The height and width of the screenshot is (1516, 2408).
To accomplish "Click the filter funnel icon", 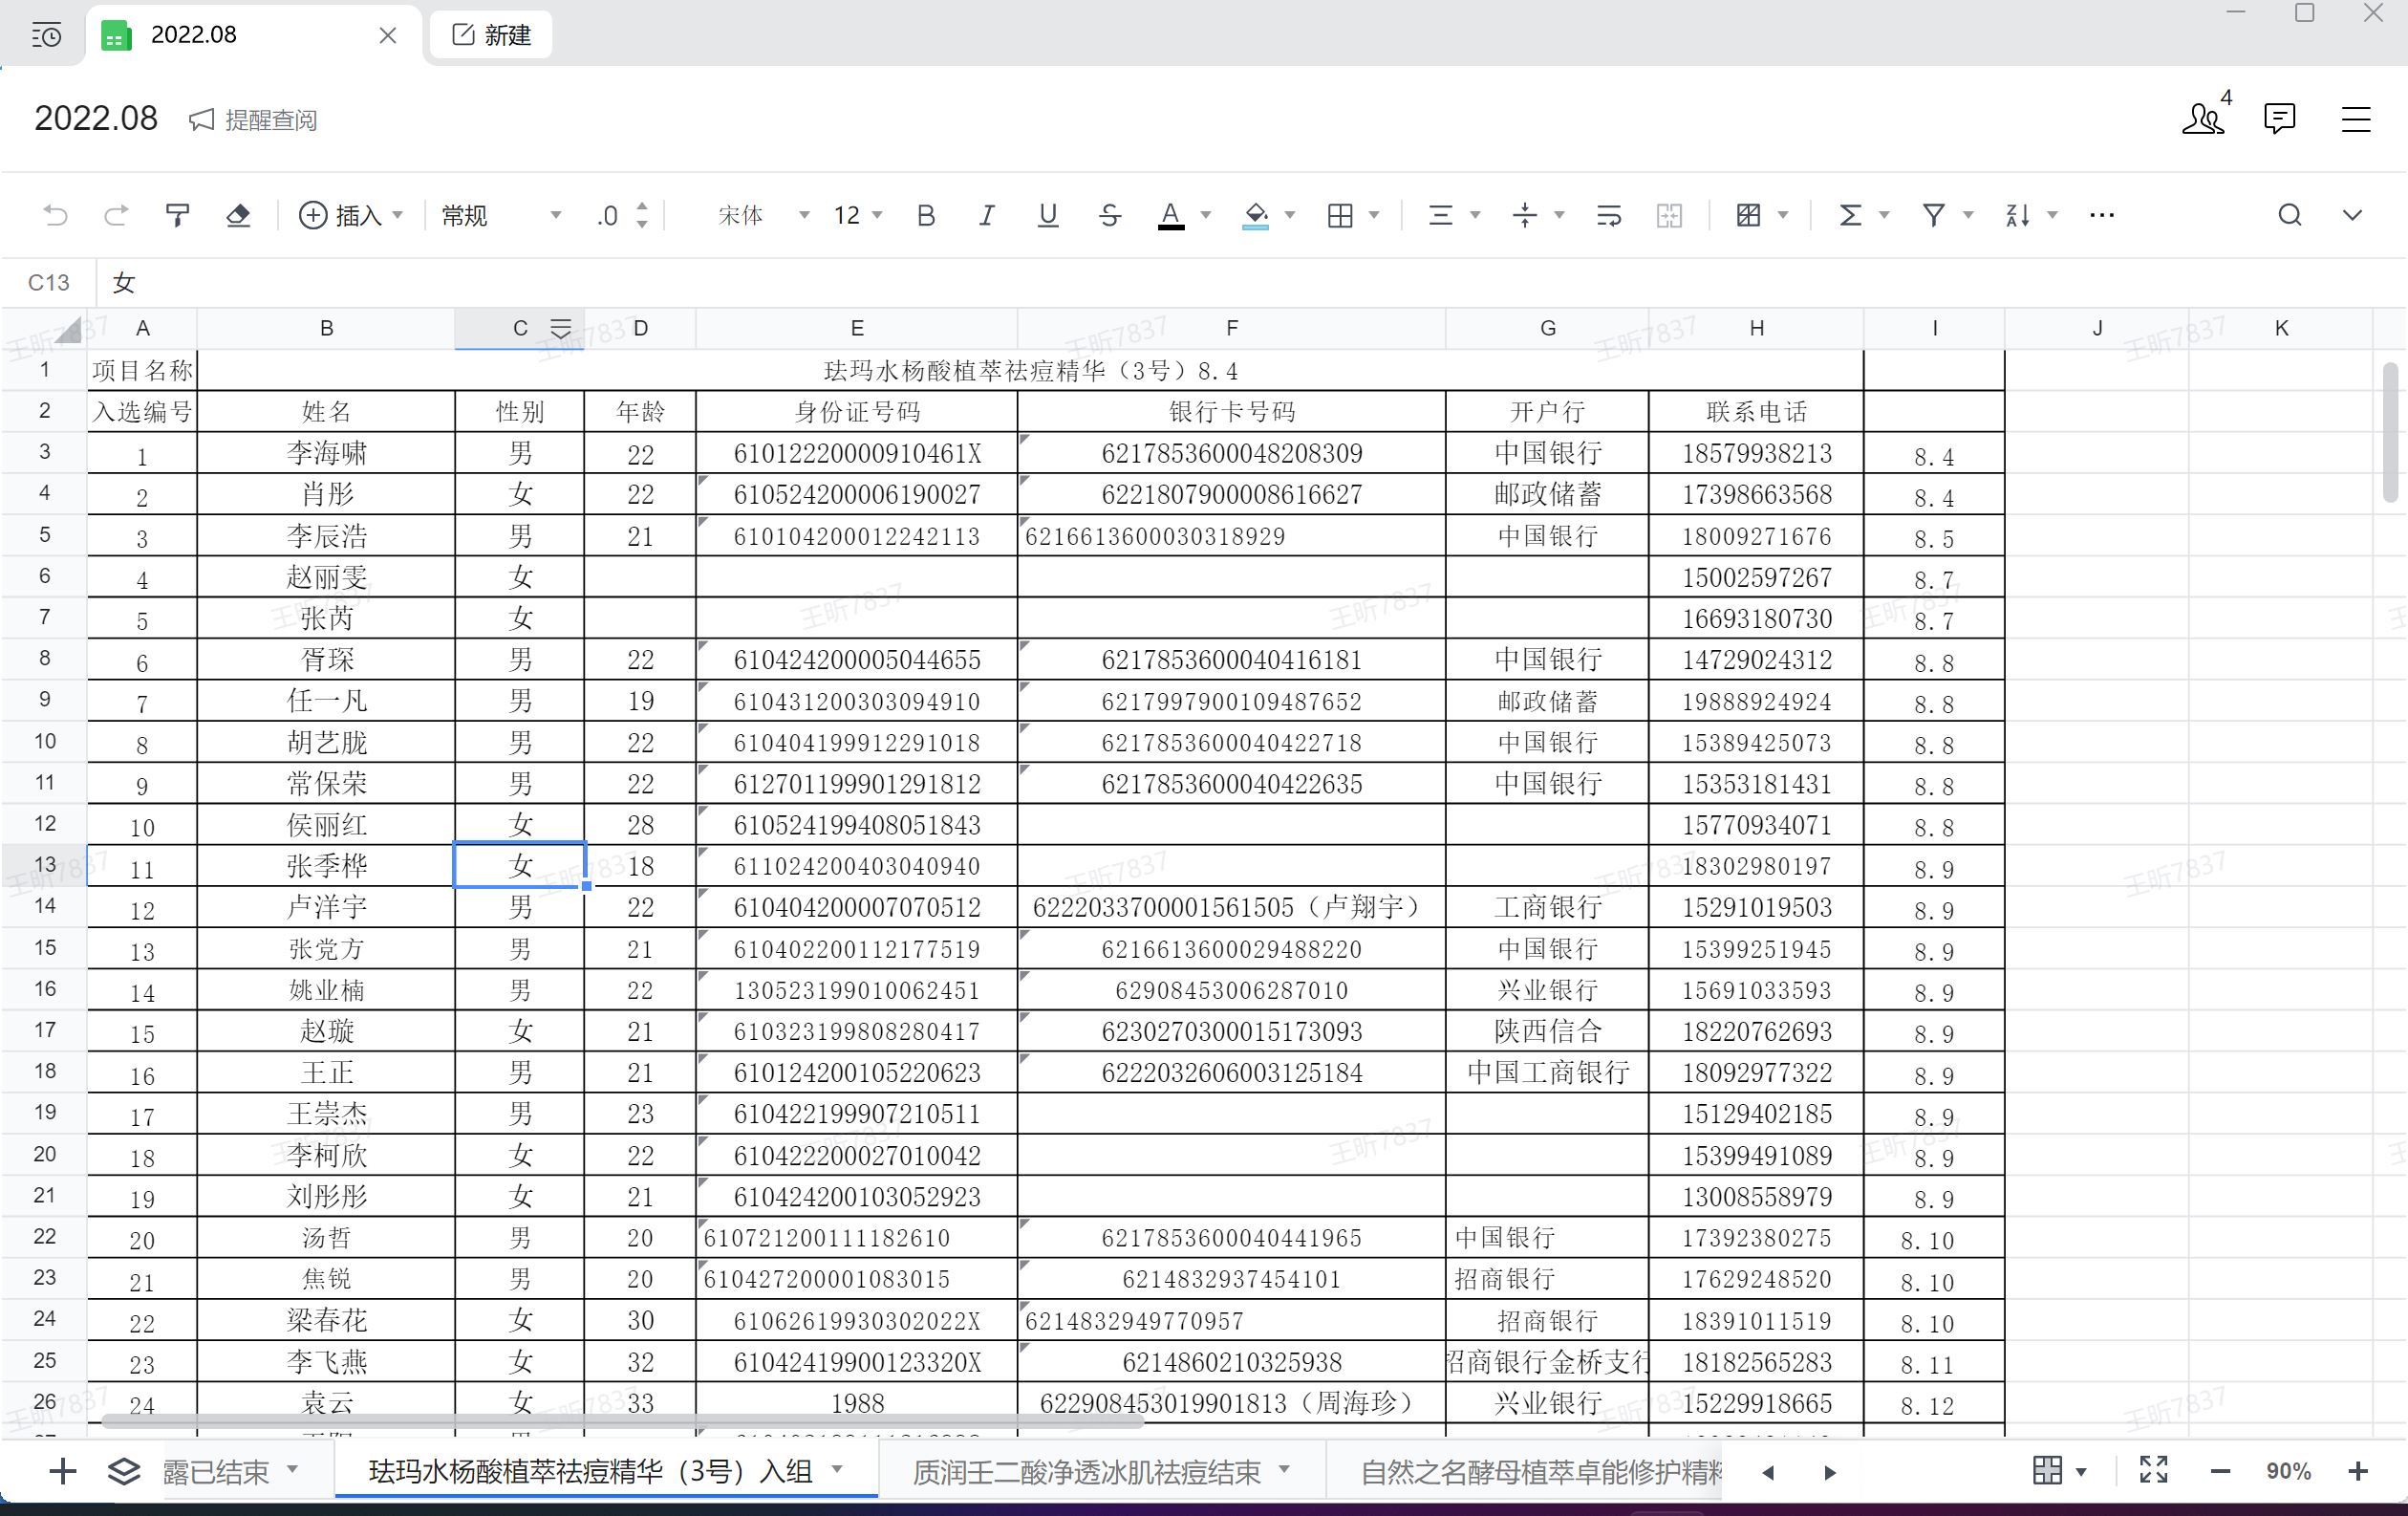I will (1934, 215).
